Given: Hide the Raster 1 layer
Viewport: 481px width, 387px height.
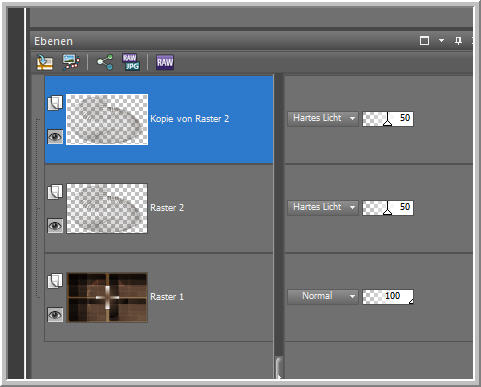Looking at the screenshot, I should (x=55, y=314).
